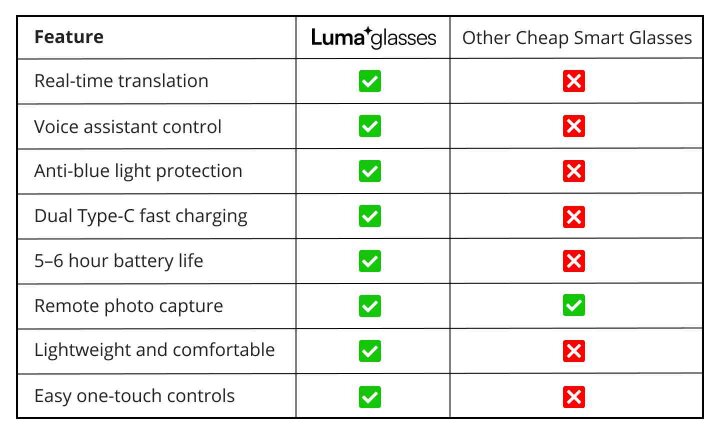Click Luma green check for Remote photo capture
This screenshot has width=720, height=435.
coord(370,306)
